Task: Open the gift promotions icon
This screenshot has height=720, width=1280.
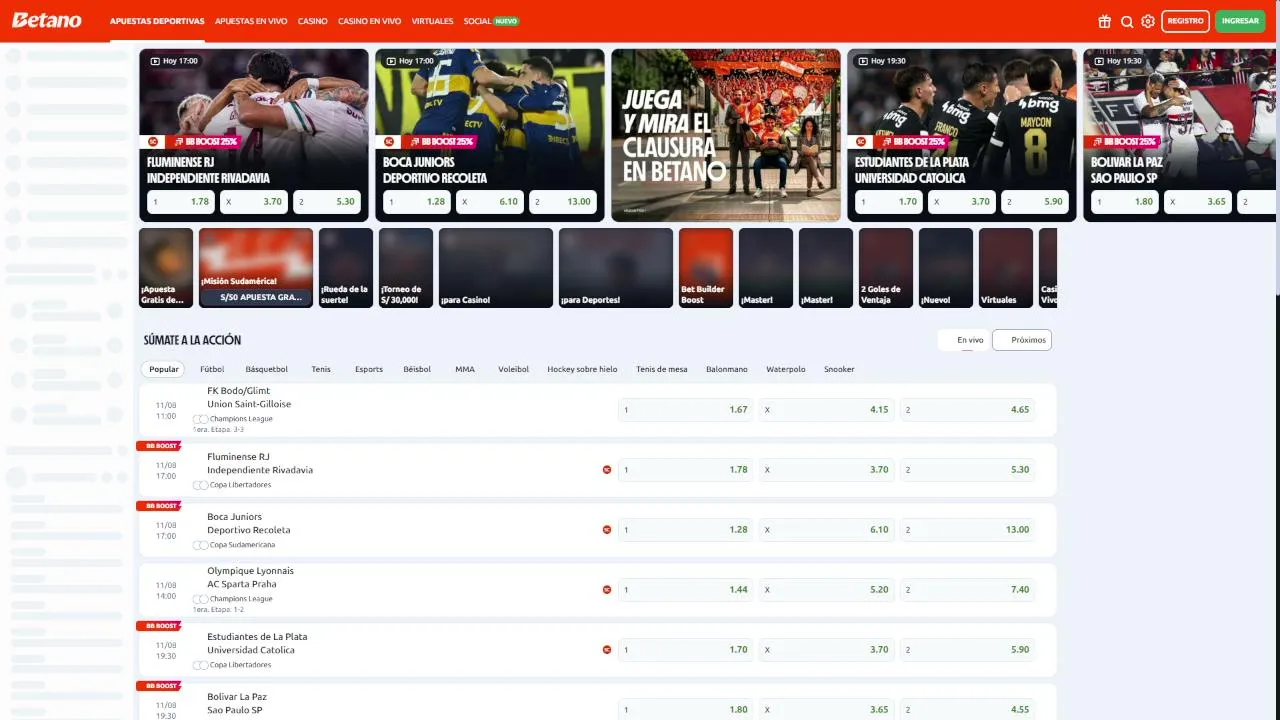Action: [1104, 21]
